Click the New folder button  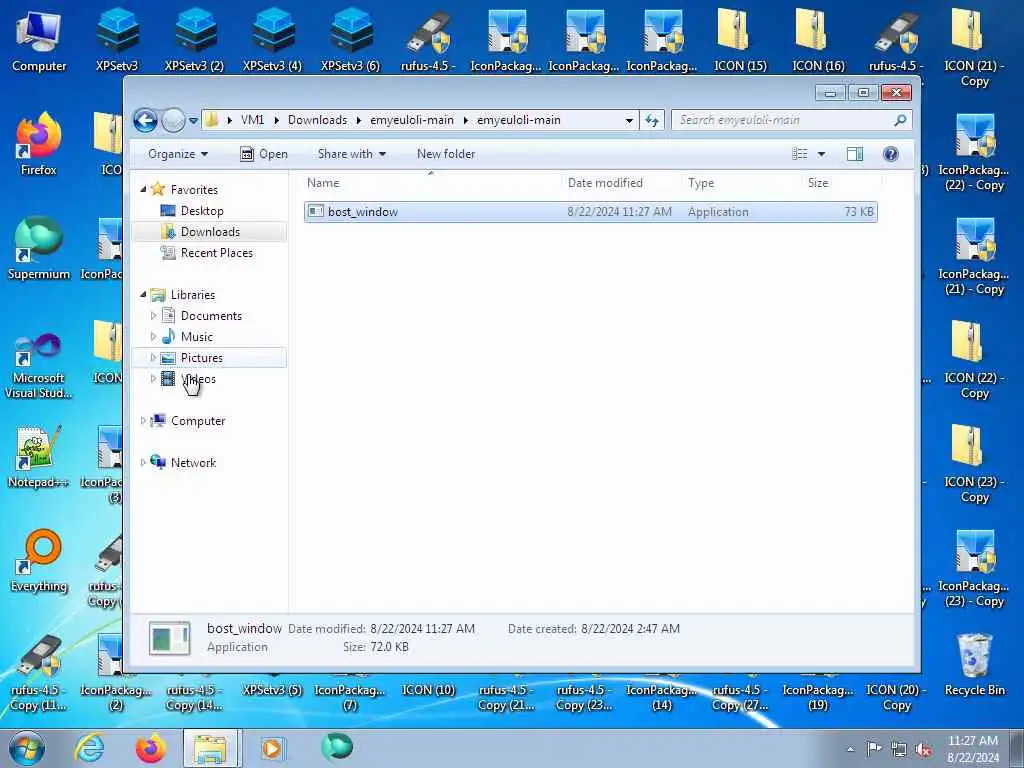pos(446,154)
